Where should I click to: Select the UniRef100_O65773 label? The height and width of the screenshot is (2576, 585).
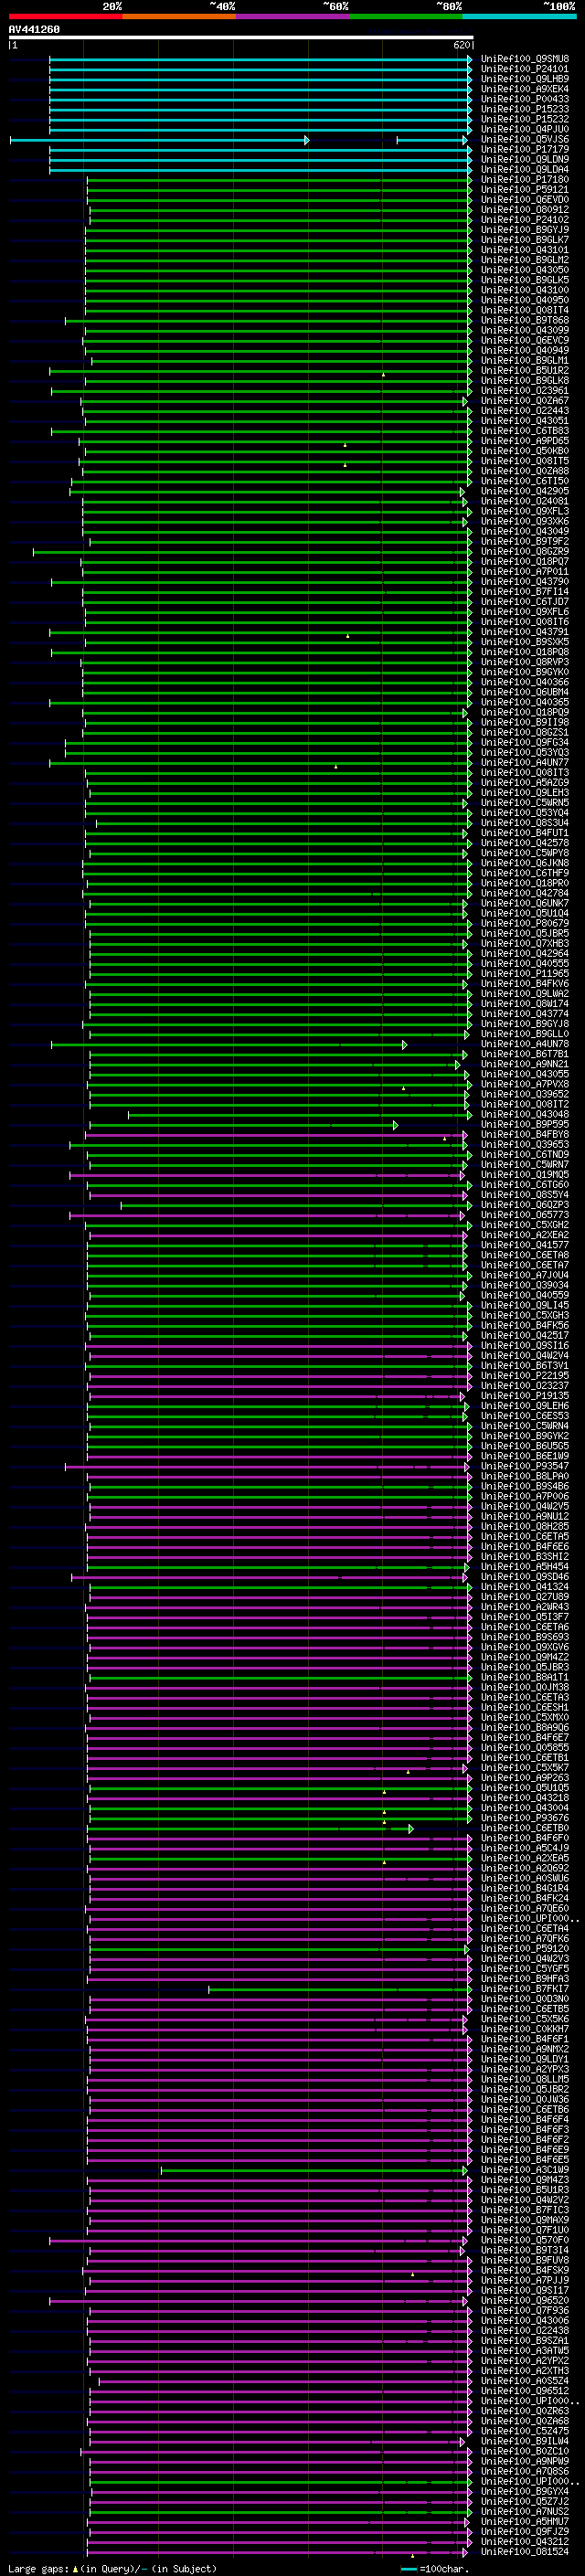point(525,1215)
